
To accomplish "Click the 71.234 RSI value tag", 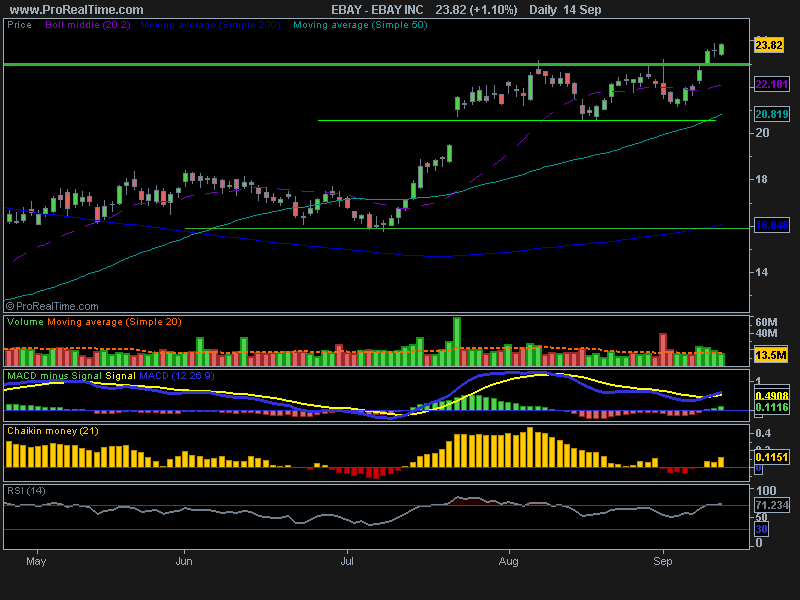I will tap(771, 505).
